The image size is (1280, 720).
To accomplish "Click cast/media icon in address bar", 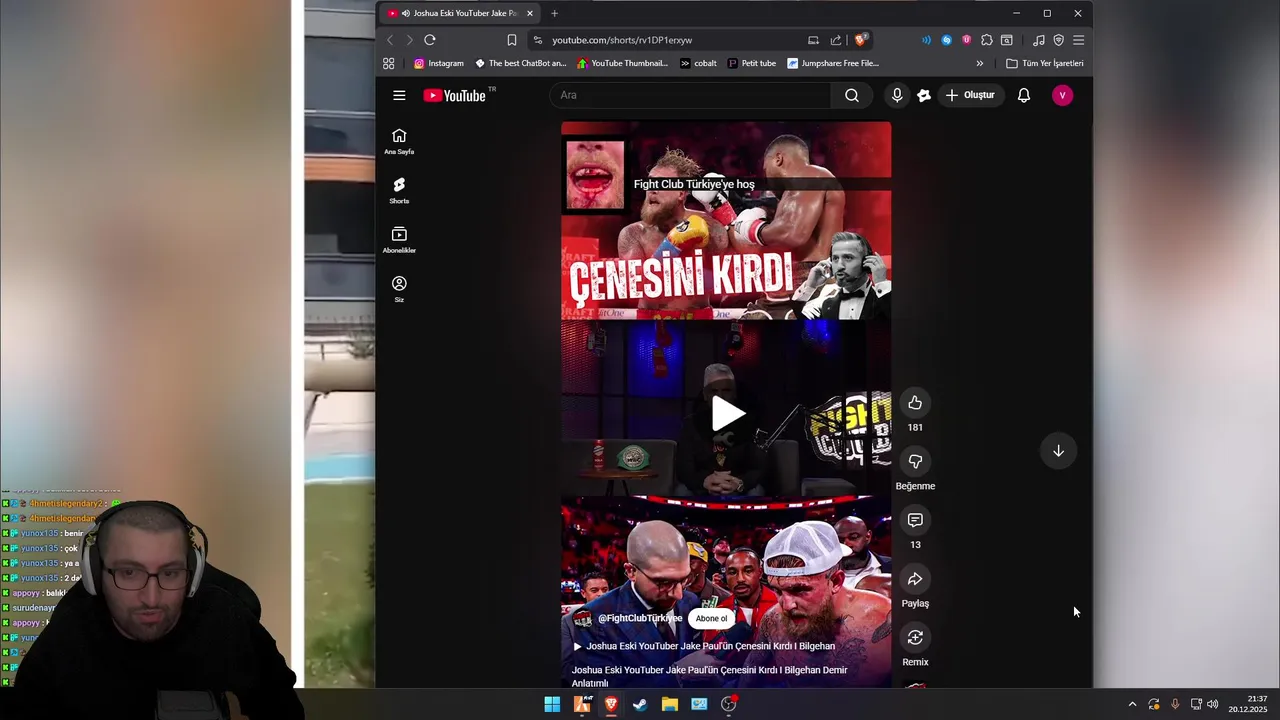I will pos(813,40).
